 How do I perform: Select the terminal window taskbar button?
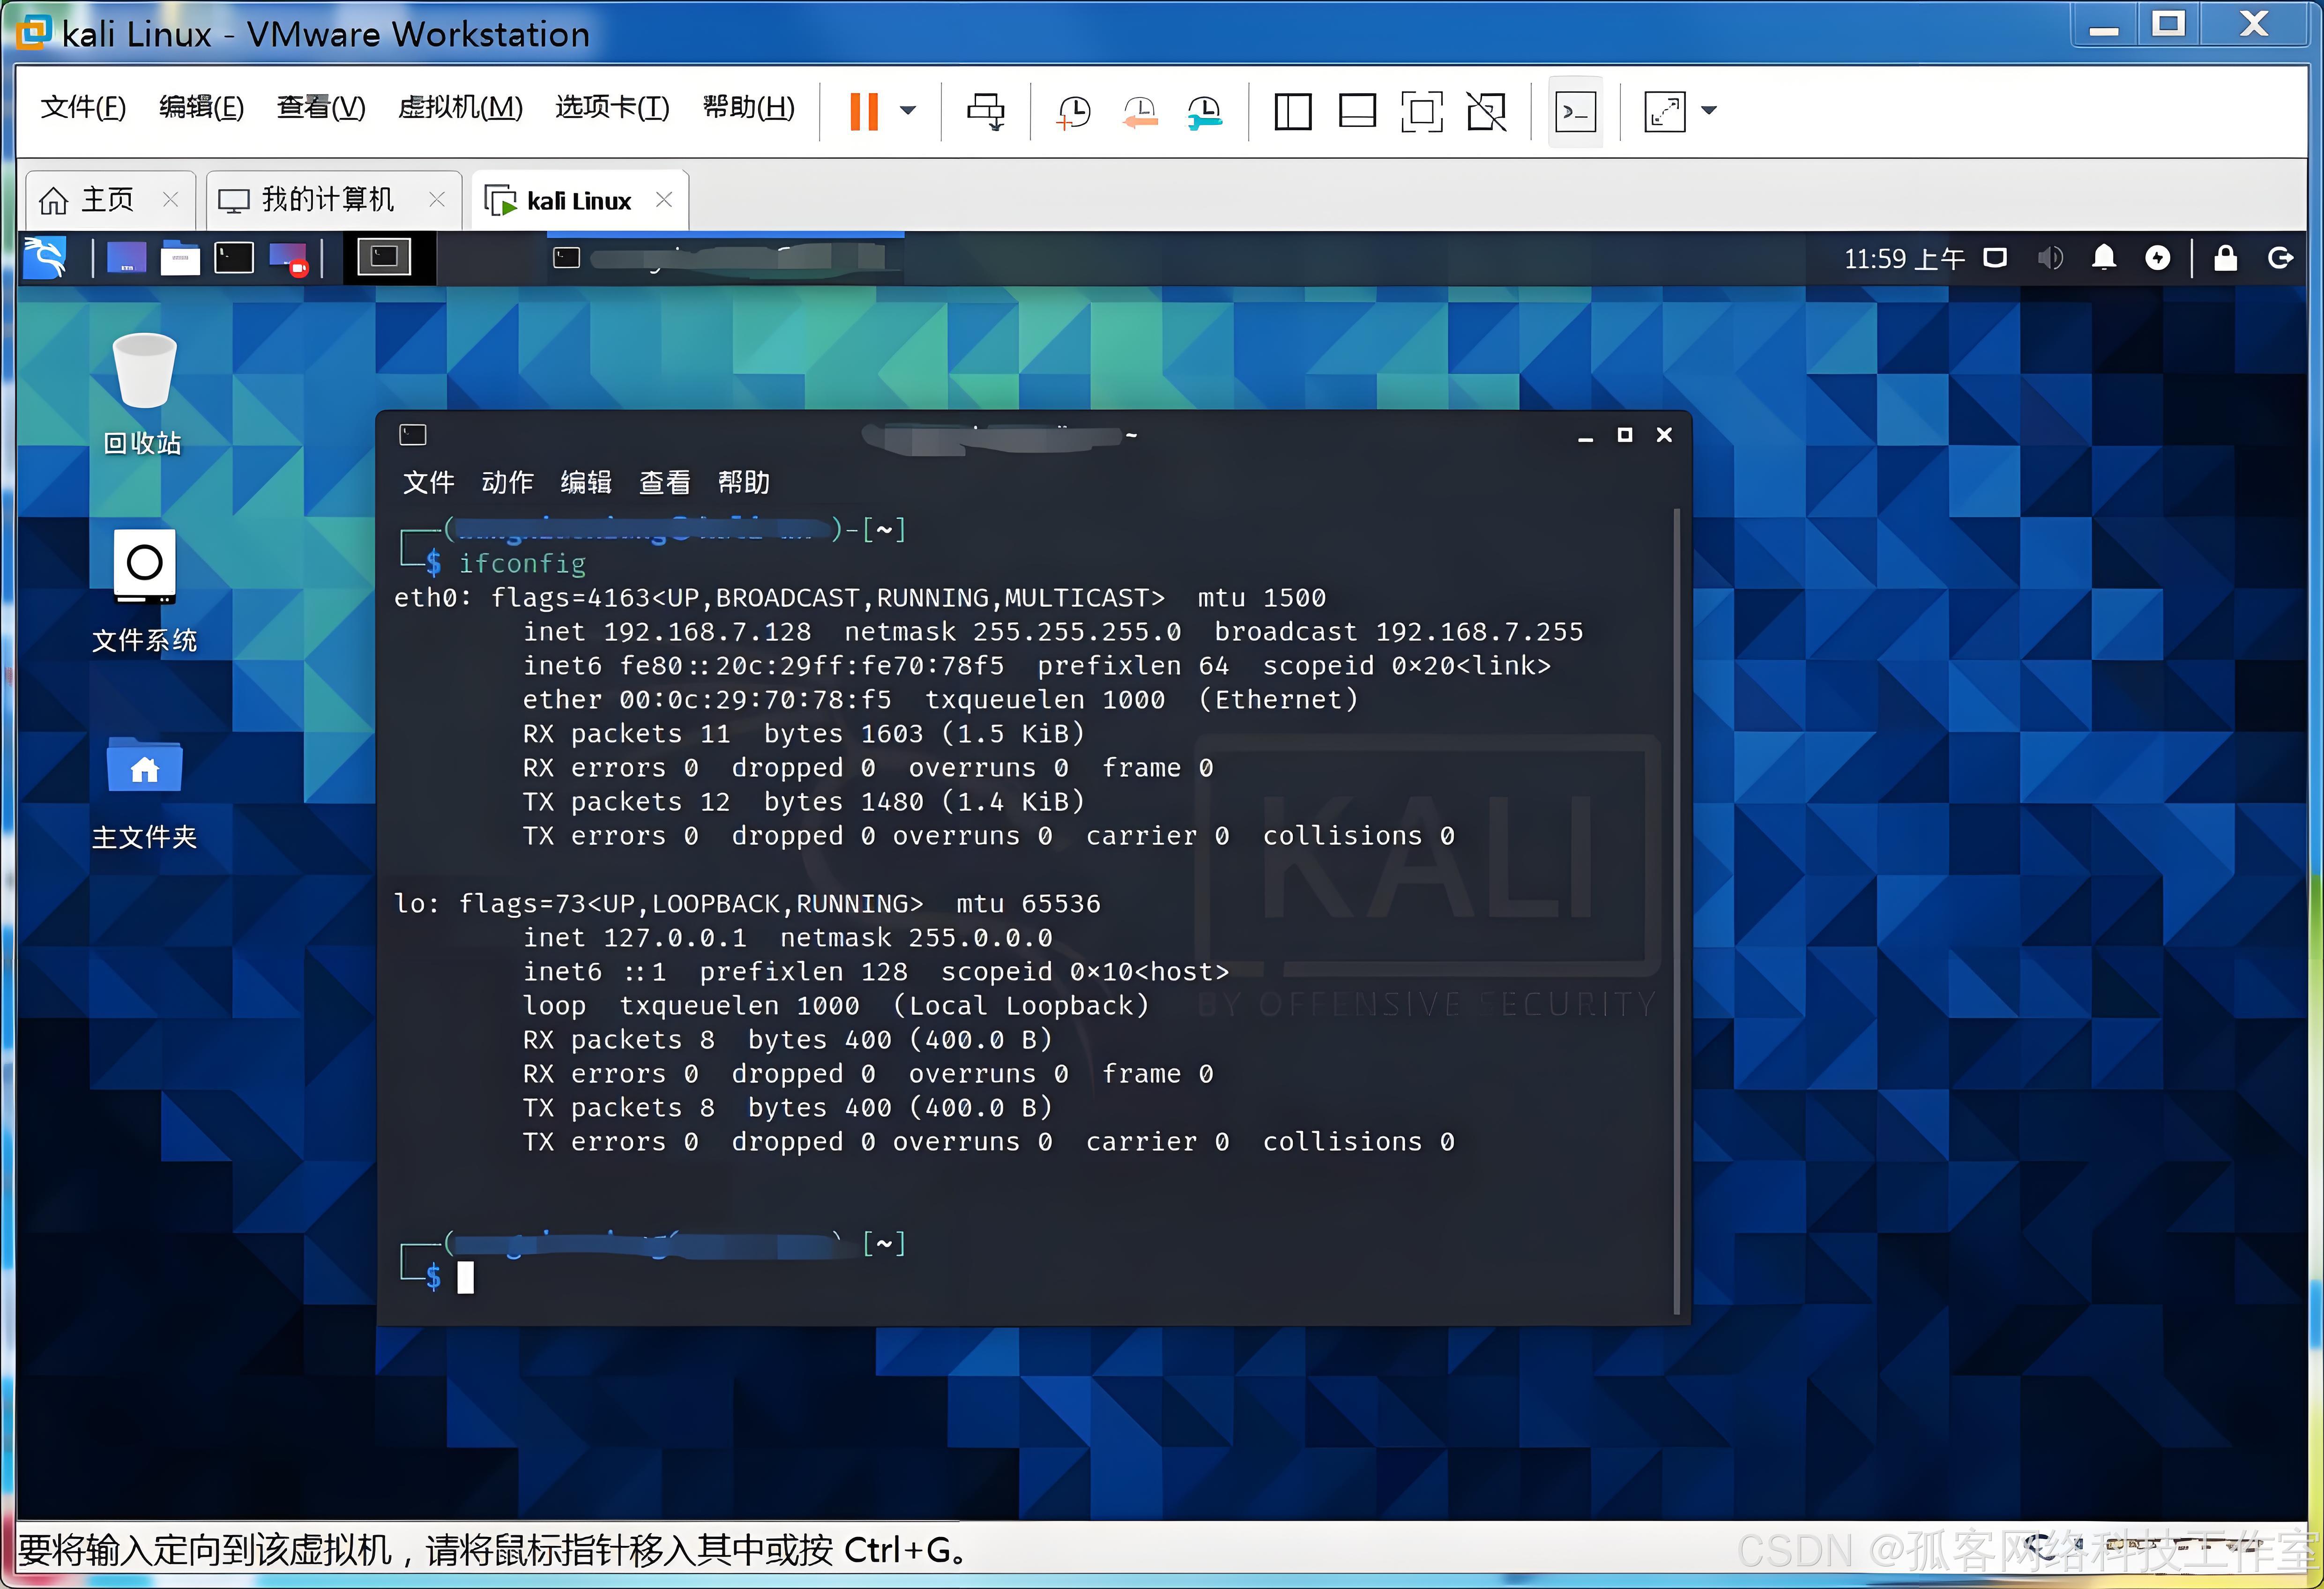pyautogui.click(x=726, y=258)
